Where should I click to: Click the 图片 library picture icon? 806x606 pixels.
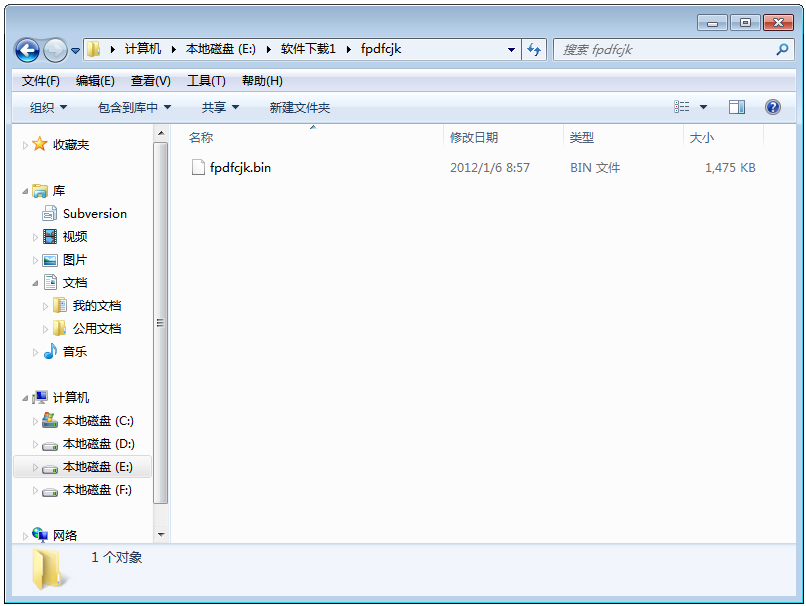(50, 260)
